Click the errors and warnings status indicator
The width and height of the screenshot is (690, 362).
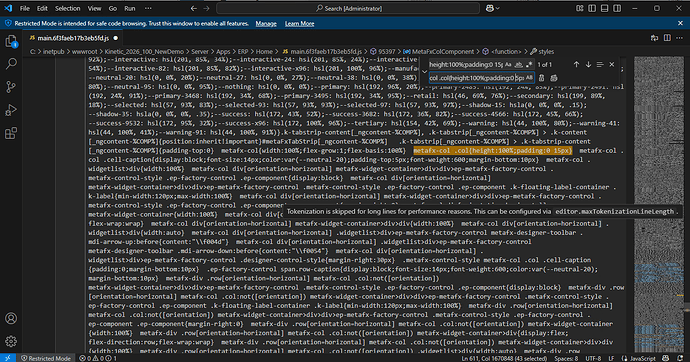98,358
